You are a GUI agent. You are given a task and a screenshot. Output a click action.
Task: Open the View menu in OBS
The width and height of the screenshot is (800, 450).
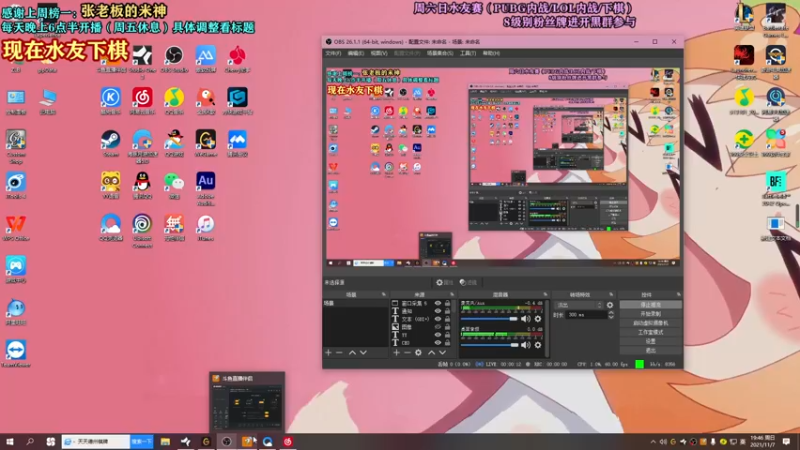click(x=379, y=53)
